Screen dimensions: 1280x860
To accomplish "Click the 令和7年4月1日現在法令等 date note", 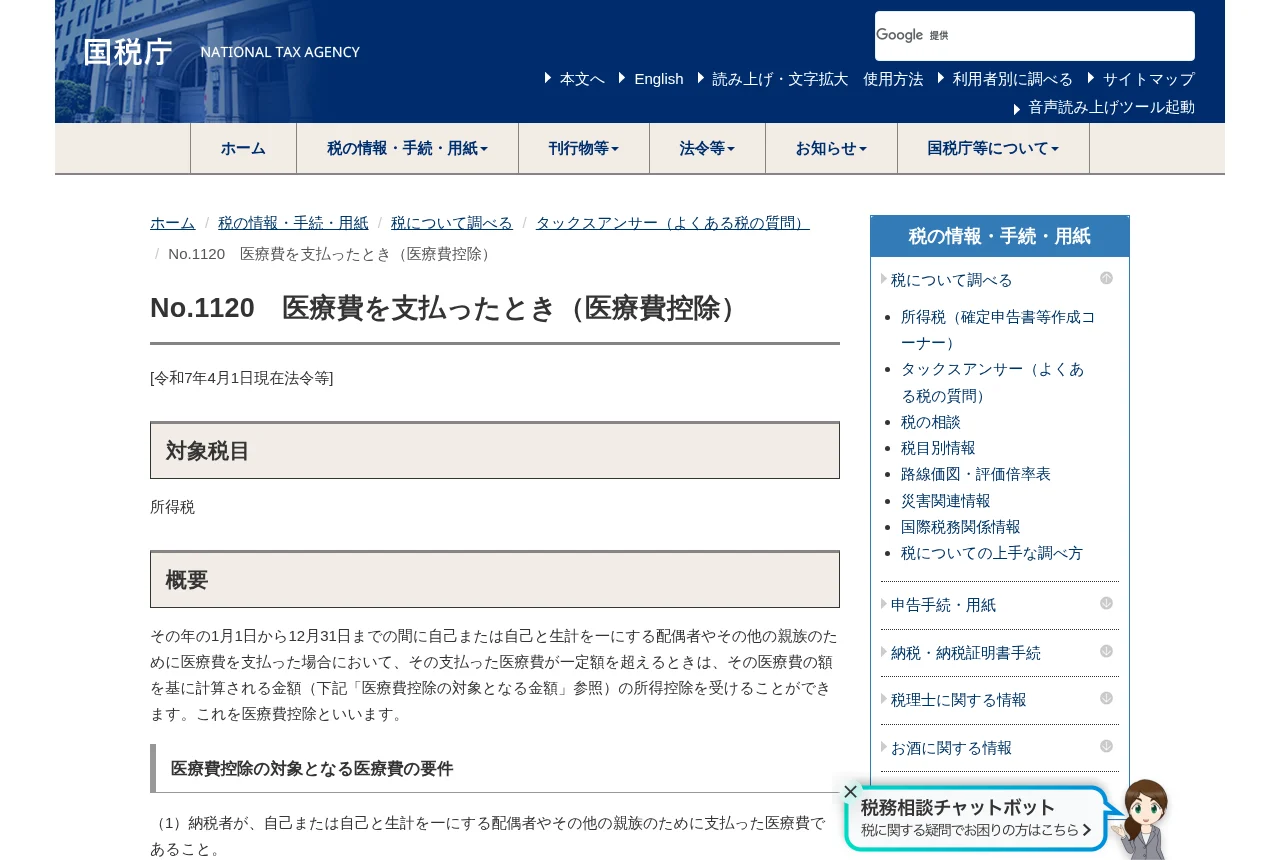I will click(x=242, y=378).
